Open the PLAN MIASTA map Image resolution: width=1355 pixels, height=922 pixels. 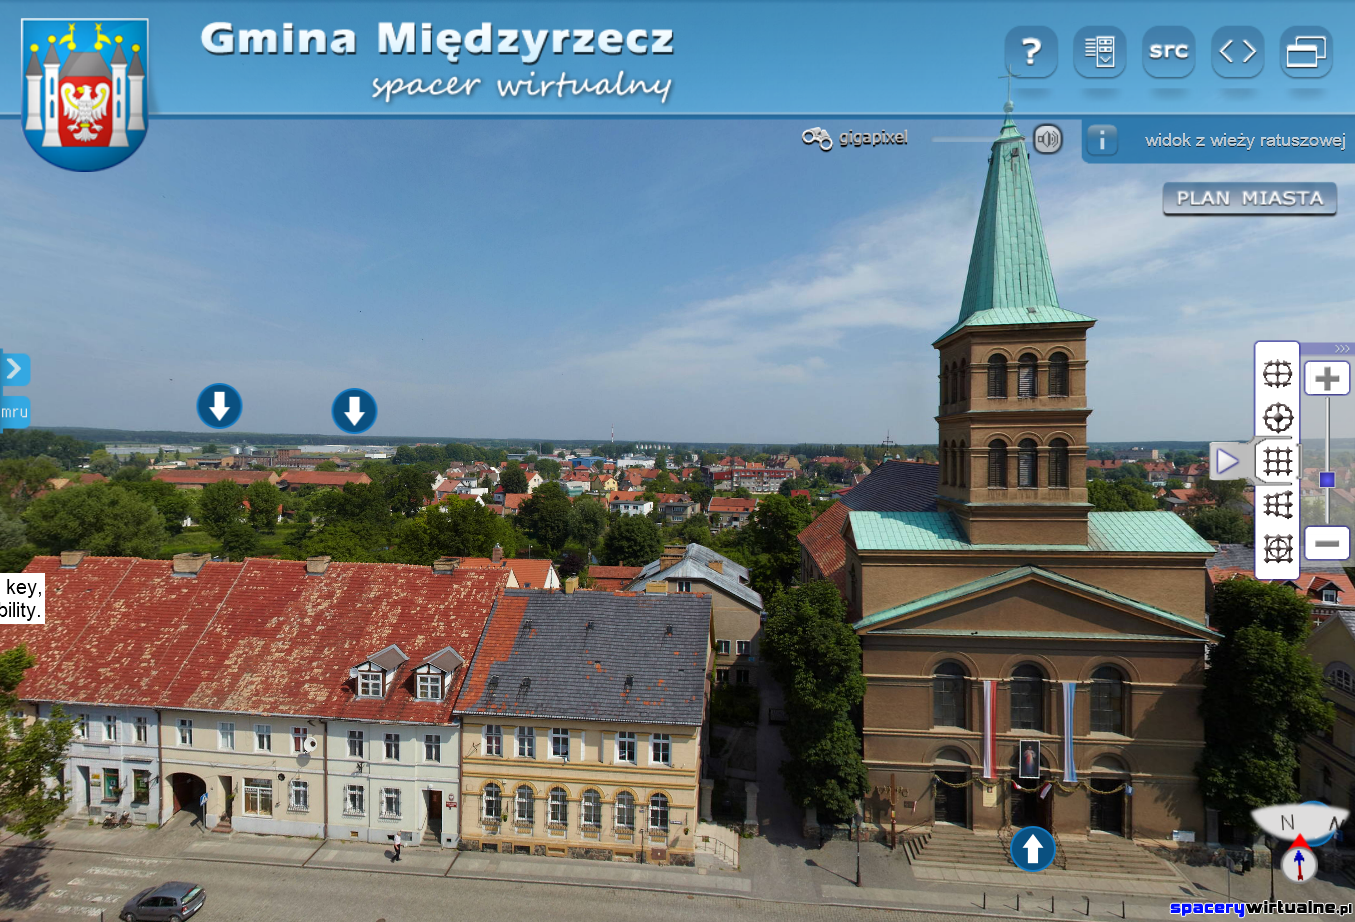point(1249,198)
